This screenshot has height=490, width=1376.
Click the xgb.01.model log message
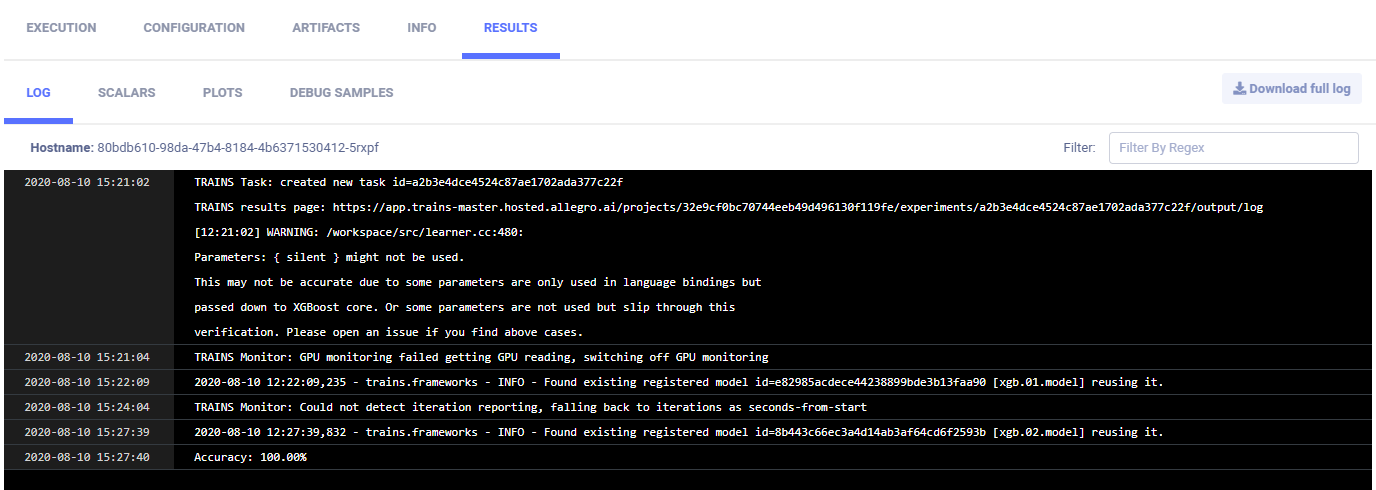(x=678, y=382)
